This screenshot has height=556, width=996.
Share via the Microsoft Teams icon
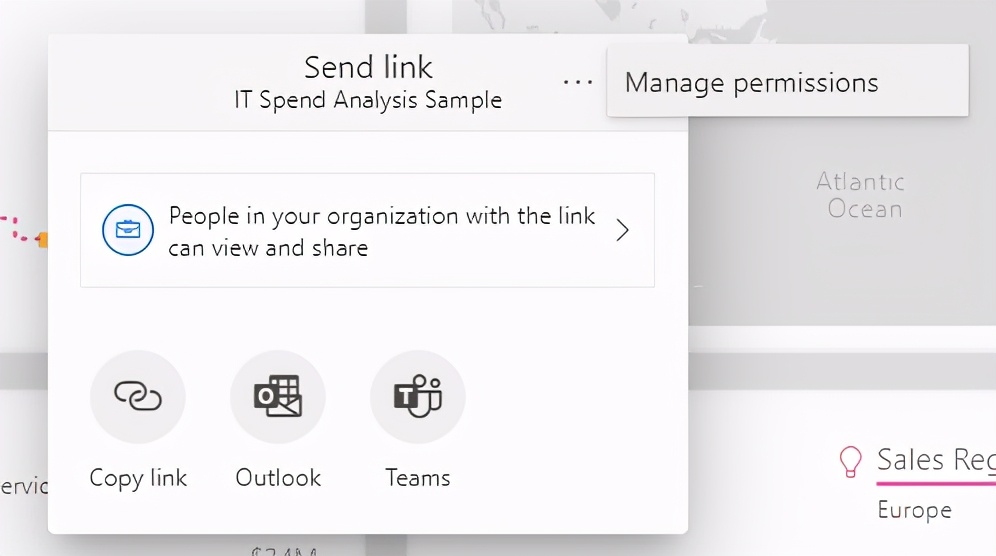click(418, 397)
